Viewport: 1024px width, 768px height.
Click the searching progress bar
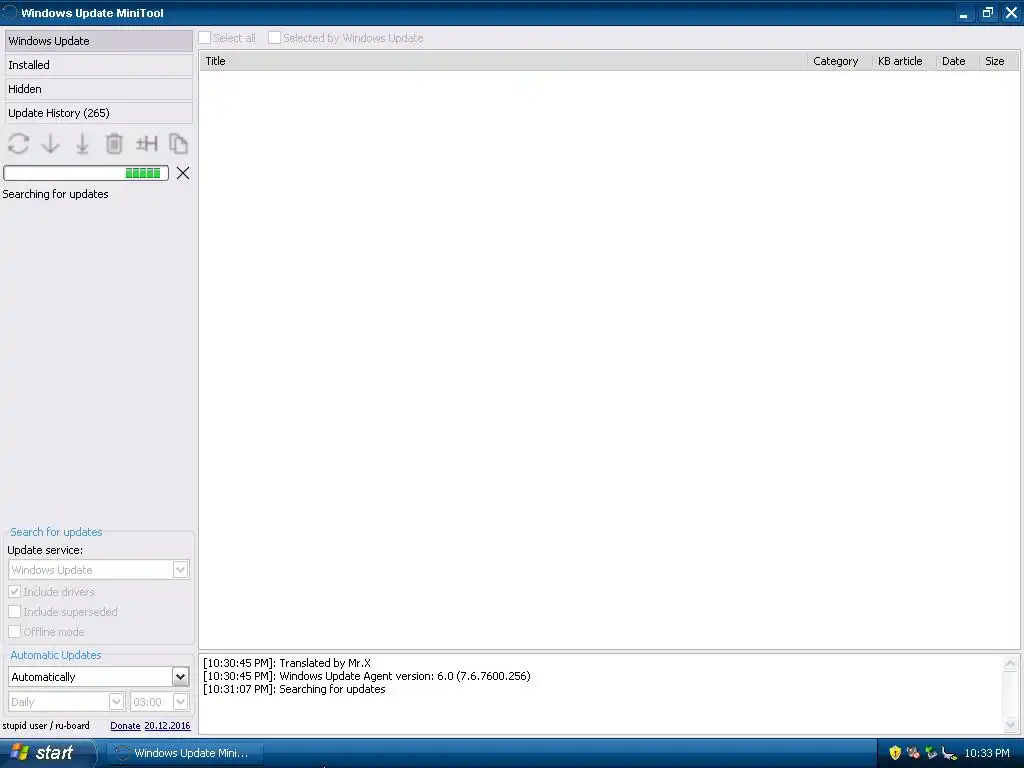86,173
